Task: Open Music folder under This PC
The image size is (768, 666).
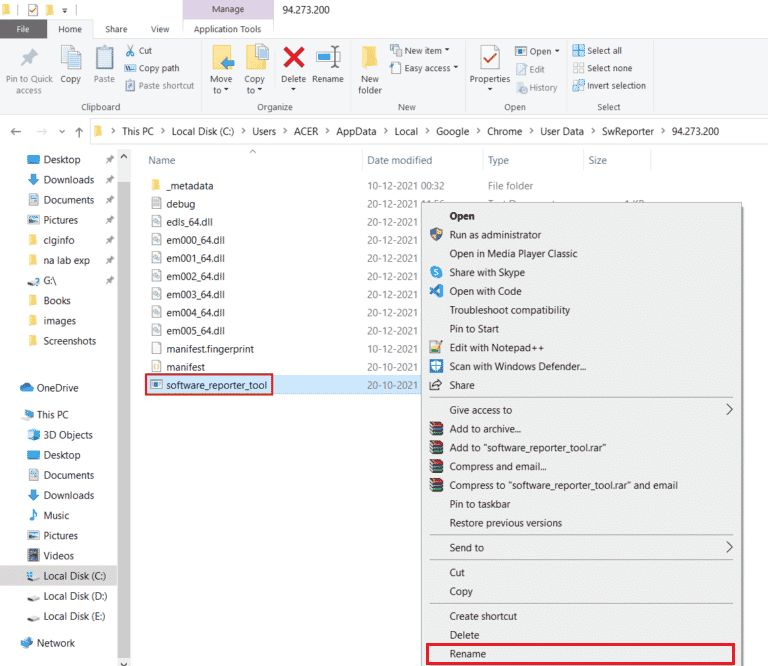Action: tap(48, 515)
